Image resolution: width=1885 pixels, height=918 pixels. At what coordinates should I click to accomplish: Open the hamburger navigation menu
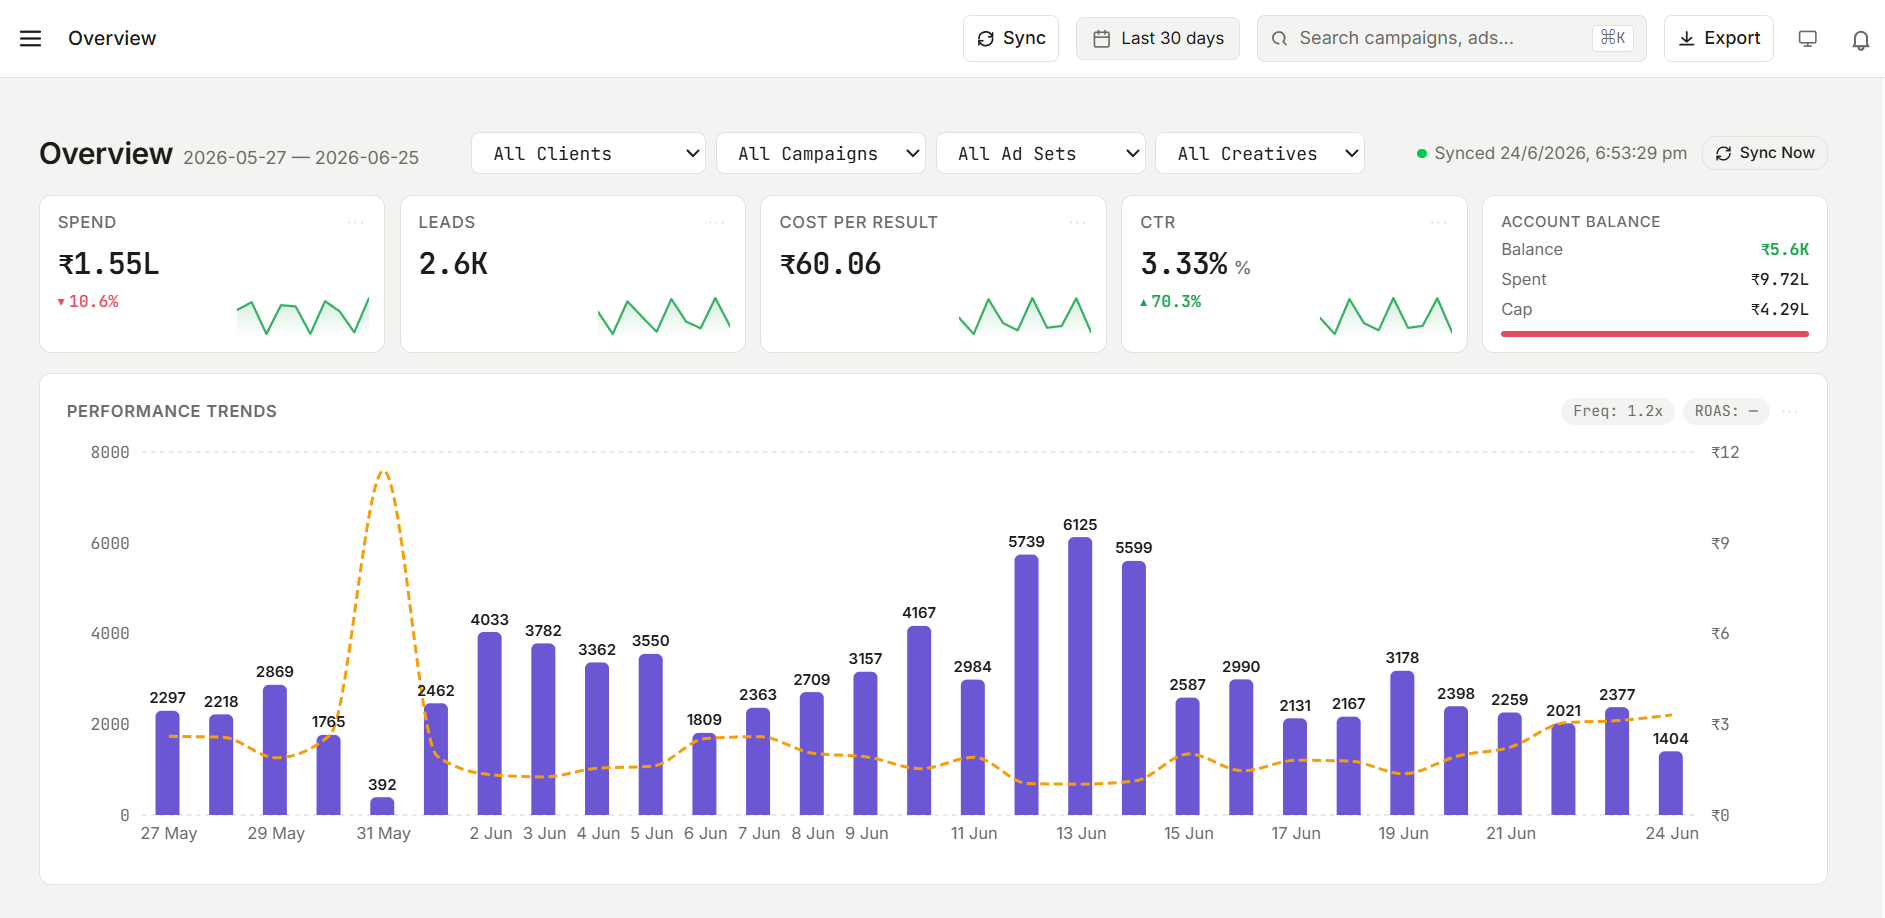click(31, 38)
